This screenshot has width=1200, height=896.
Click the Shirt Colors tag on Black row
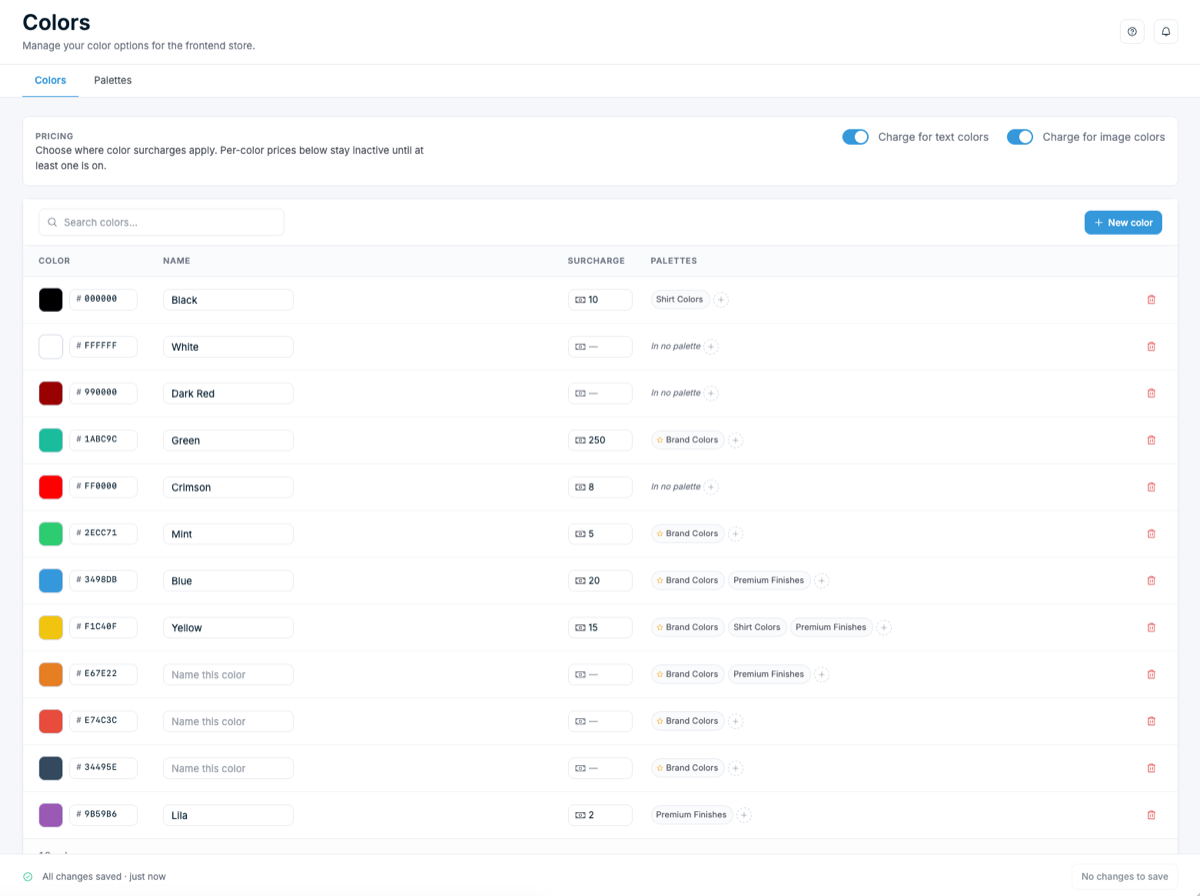(679, 299)
